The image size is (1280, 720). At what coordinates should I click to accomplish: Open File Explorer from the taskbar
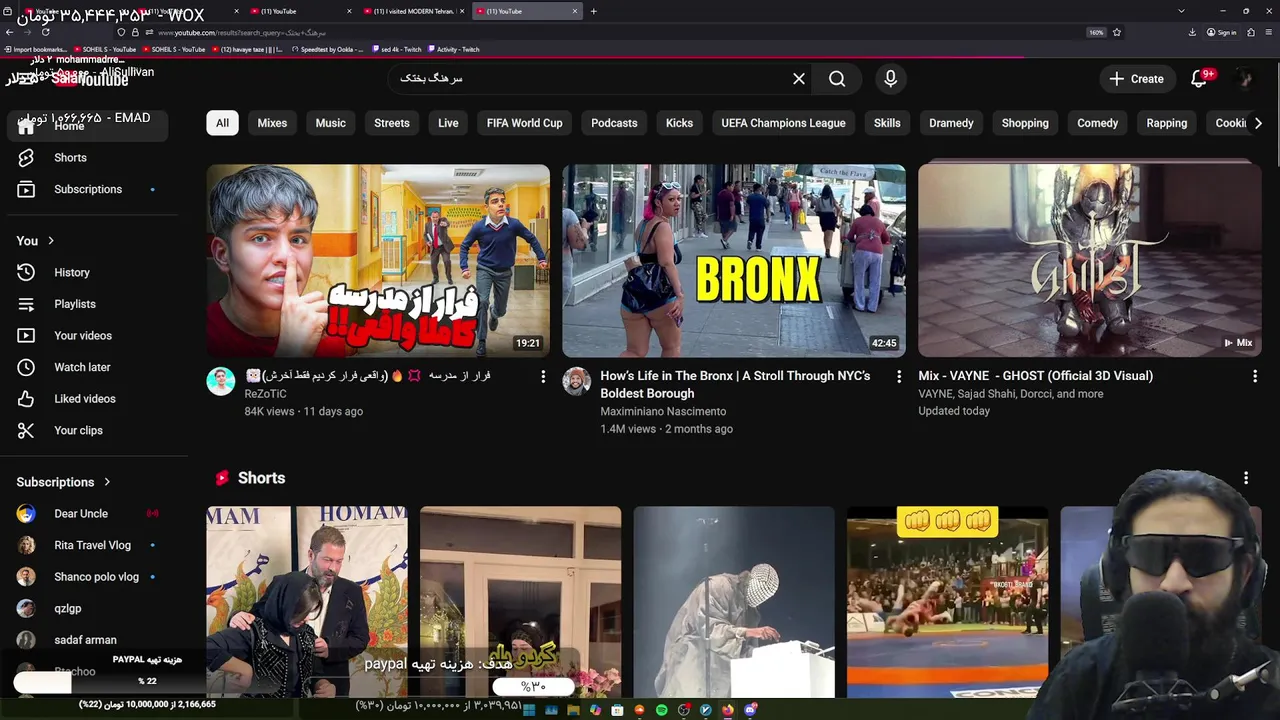click(x=573, y=710)
